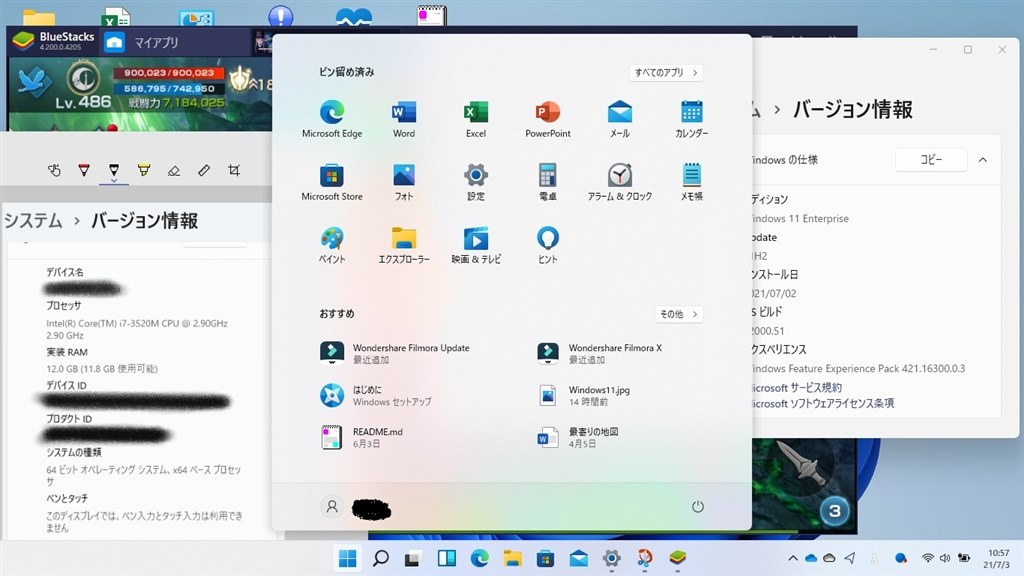1024x576 pixels.
Task: Copy Windows specs with コピー button
Action: (931, 159)
